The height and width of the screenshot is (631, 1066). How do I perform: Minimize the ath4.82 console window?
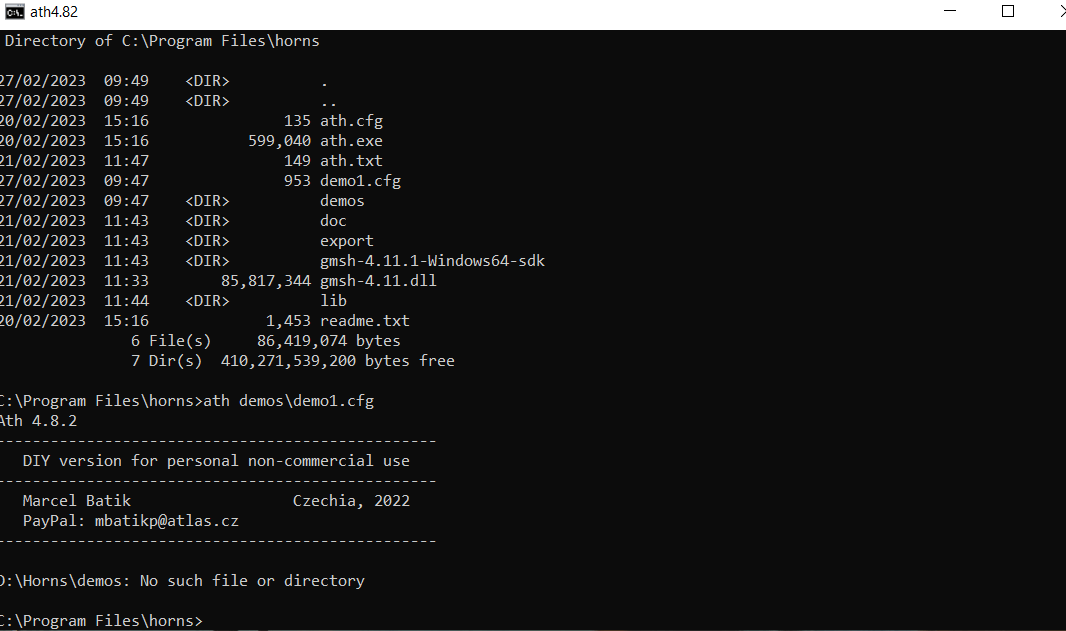(950, 11)
